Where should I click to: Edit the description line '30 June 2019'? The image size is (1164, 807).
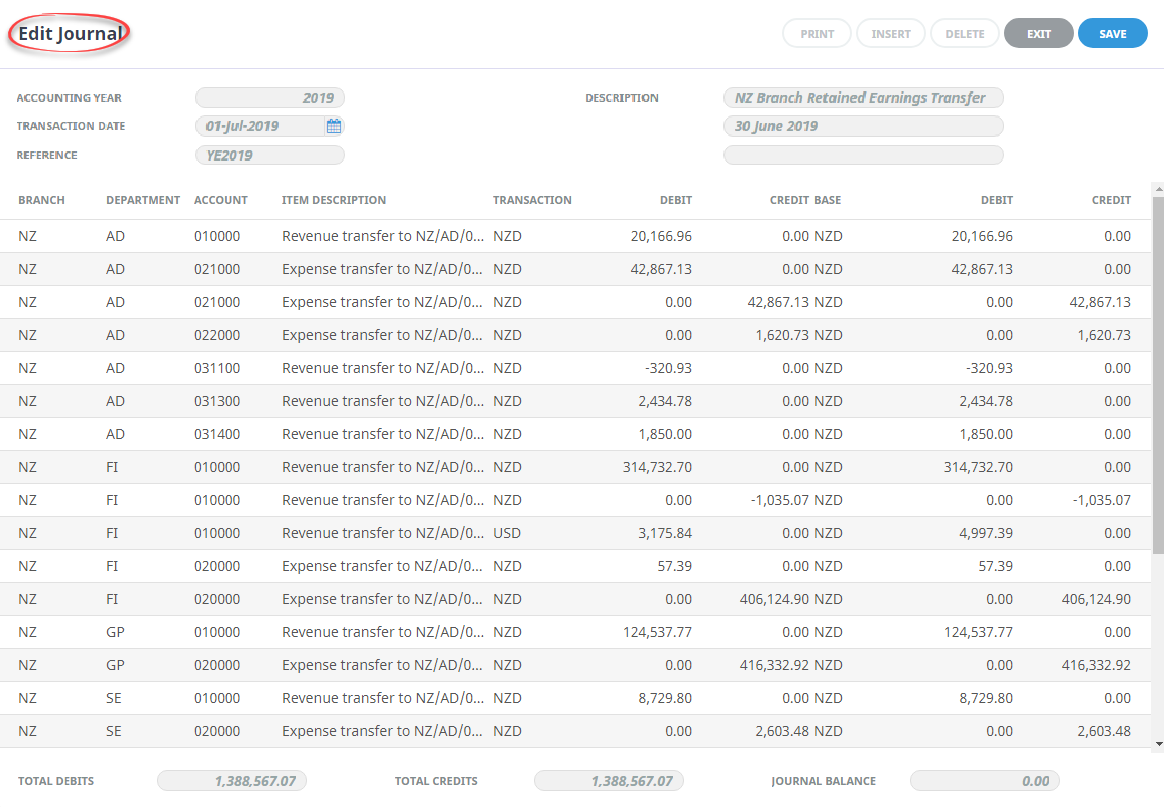coord(863,126)
